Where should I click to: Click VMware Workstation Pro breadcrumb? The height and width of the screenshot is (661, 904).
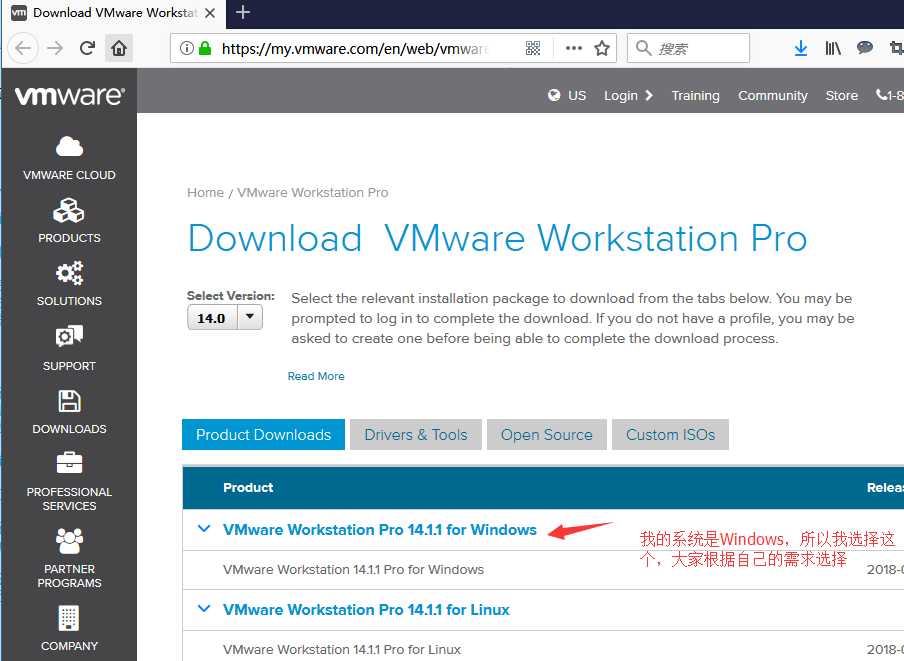click(x=312, y=192)
